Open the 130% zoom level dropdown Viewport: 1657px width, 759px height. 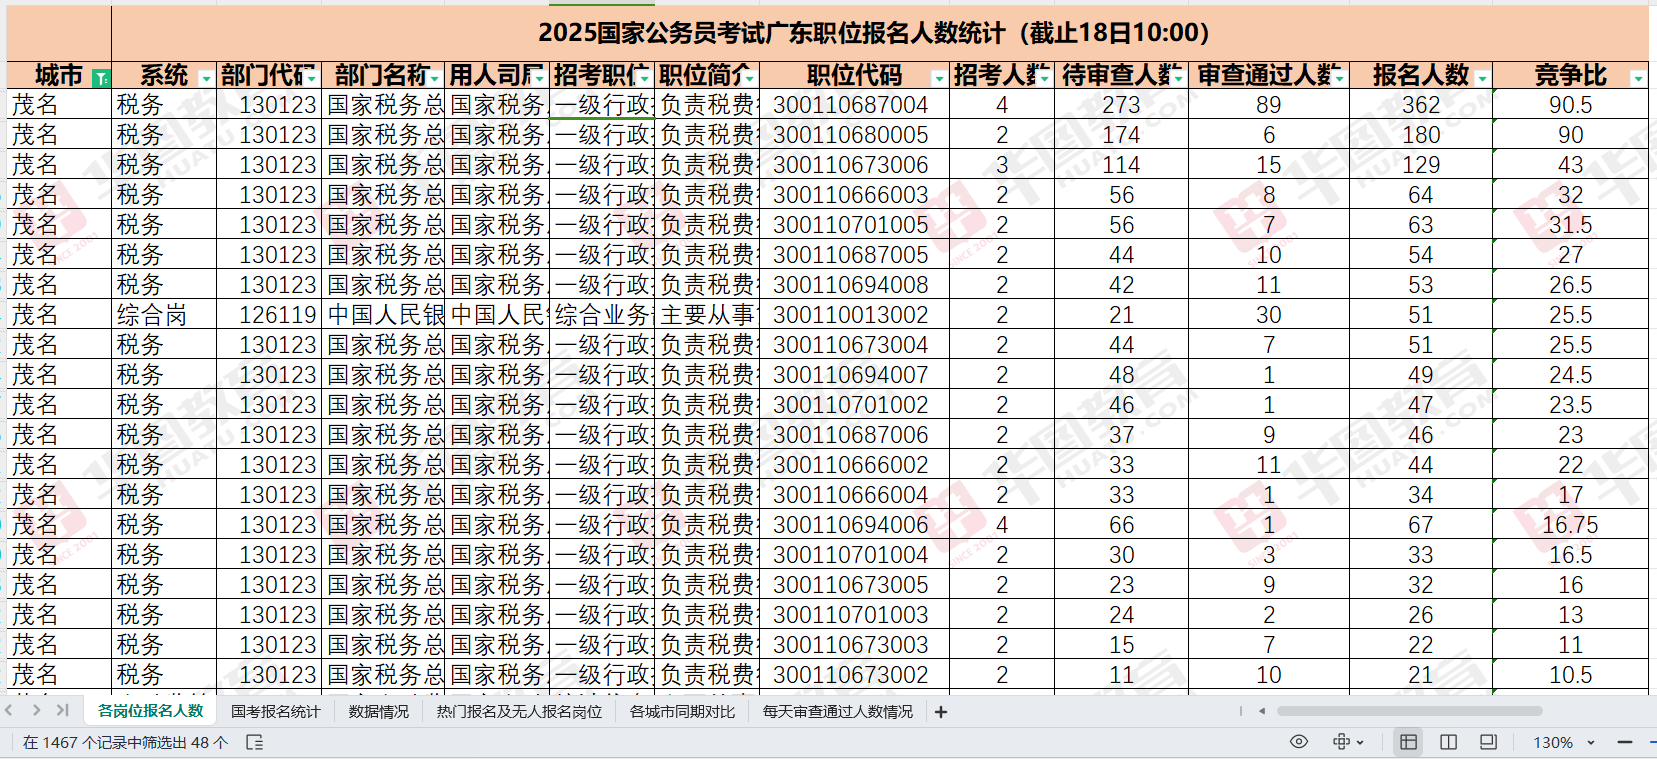[1590, 743]
